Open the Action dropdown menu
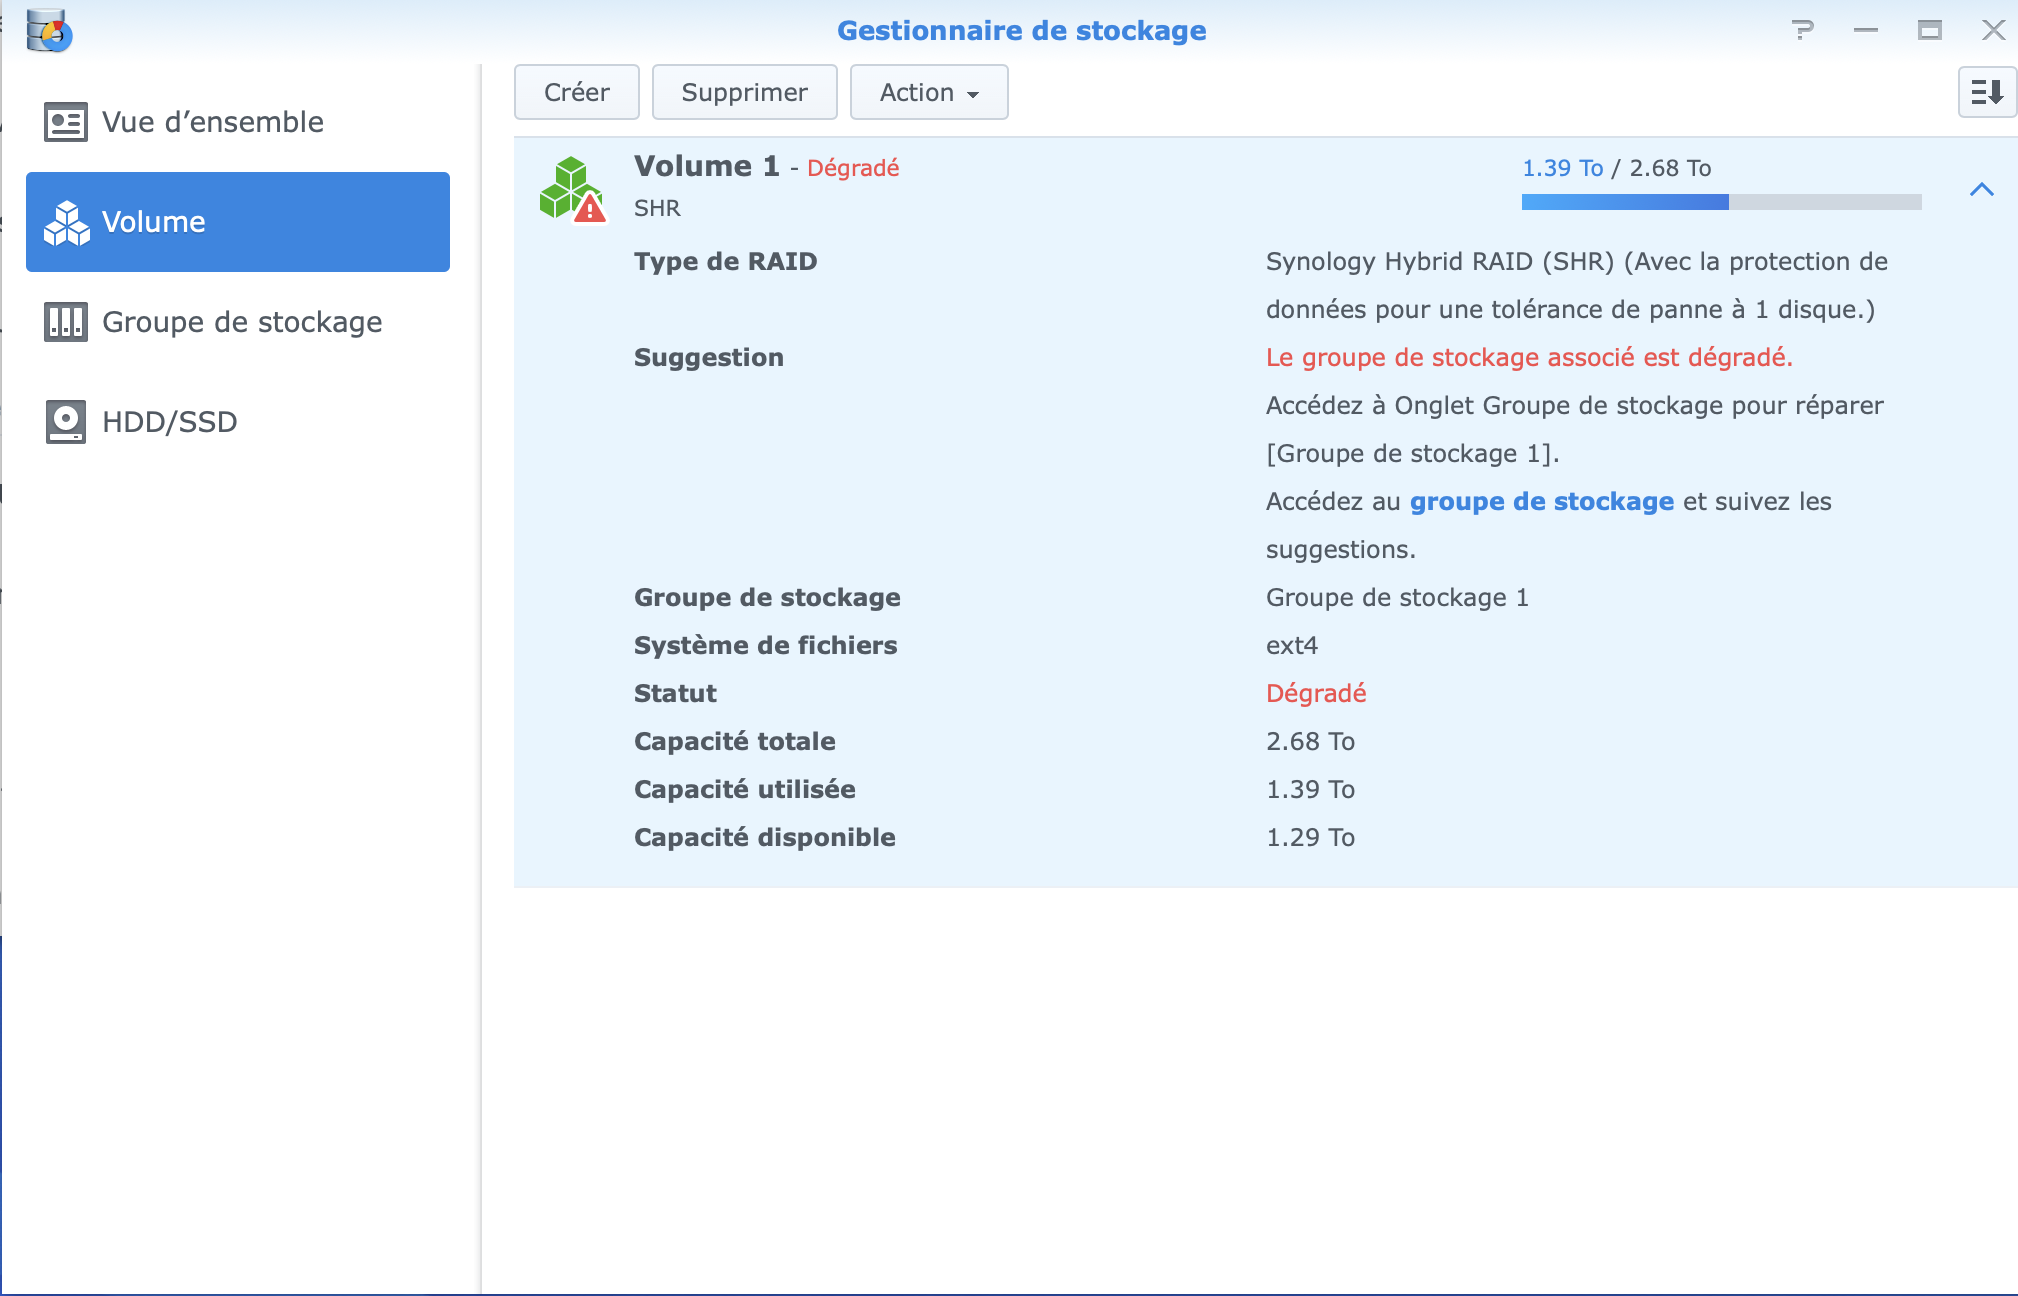This screenshot has width=2018, height=1296. (x=928, y=92)
